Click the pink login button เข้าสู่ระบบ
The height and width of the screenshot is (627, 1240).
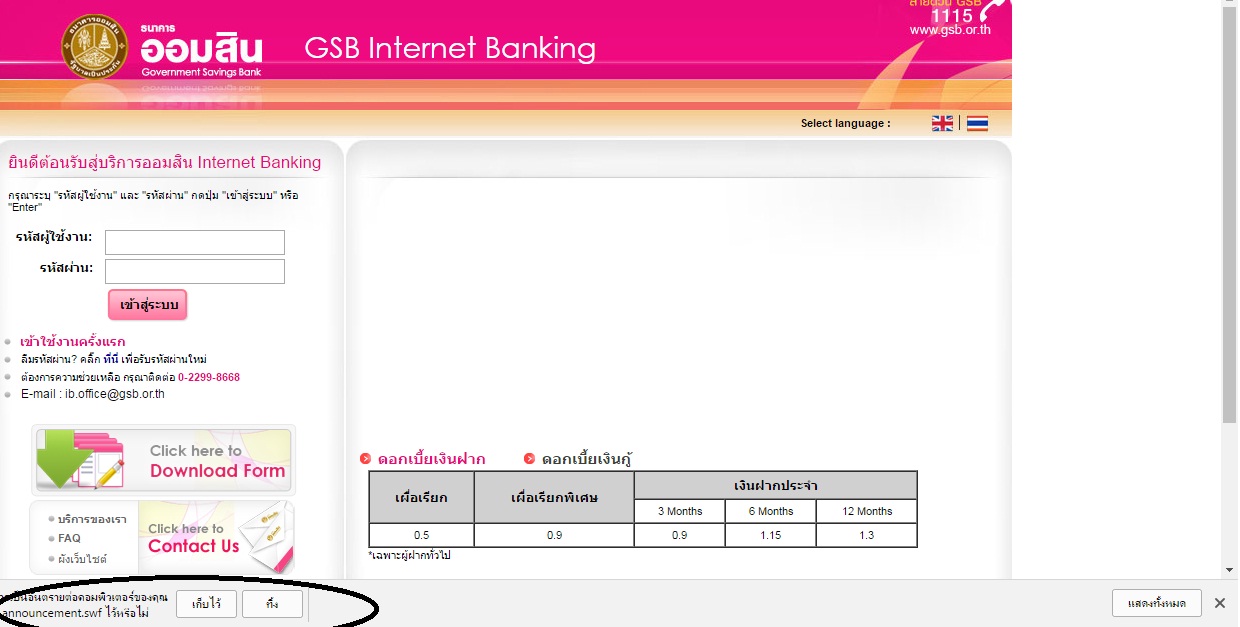pyautogui.click(x=148, y=305)
